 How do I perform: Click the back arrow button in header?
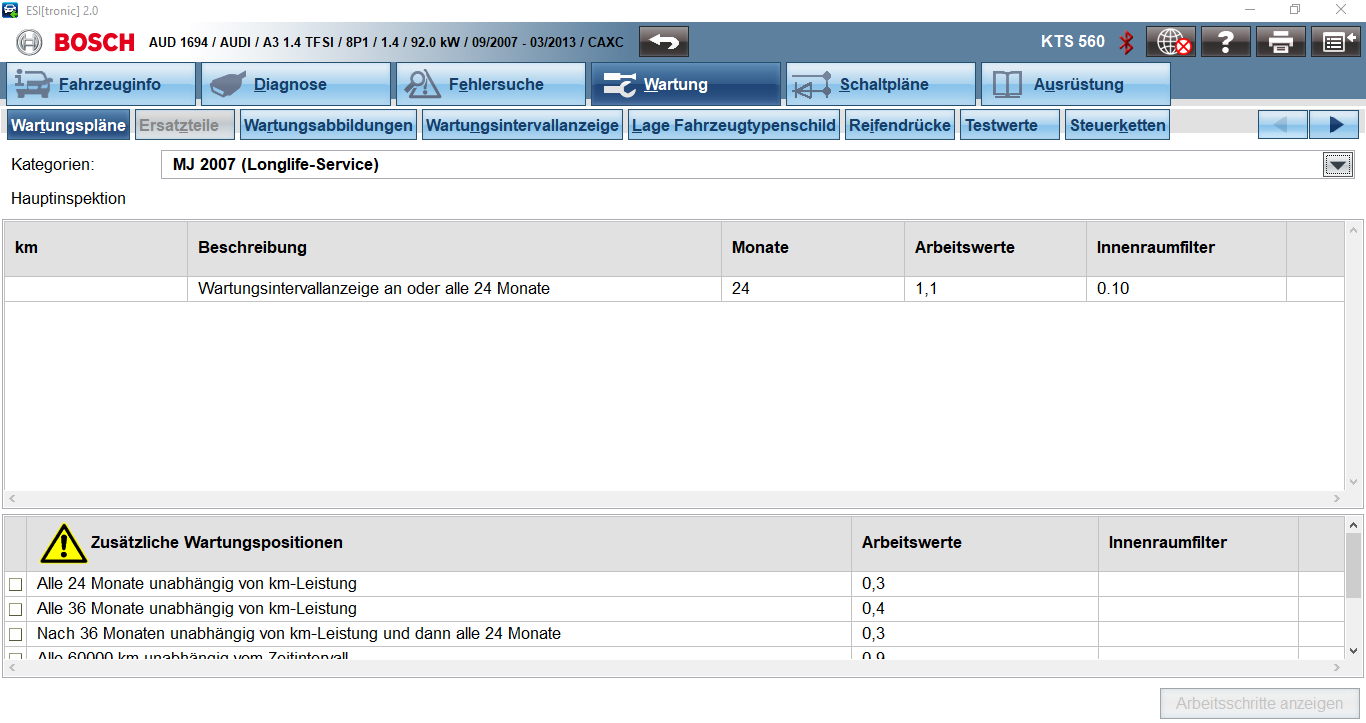pyautogui.click(x=664, y=42)
